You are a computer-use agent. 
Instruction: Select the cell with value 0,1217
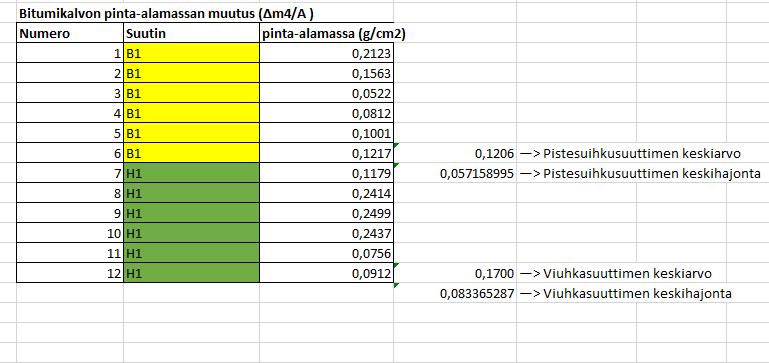[x=327, y=153]
